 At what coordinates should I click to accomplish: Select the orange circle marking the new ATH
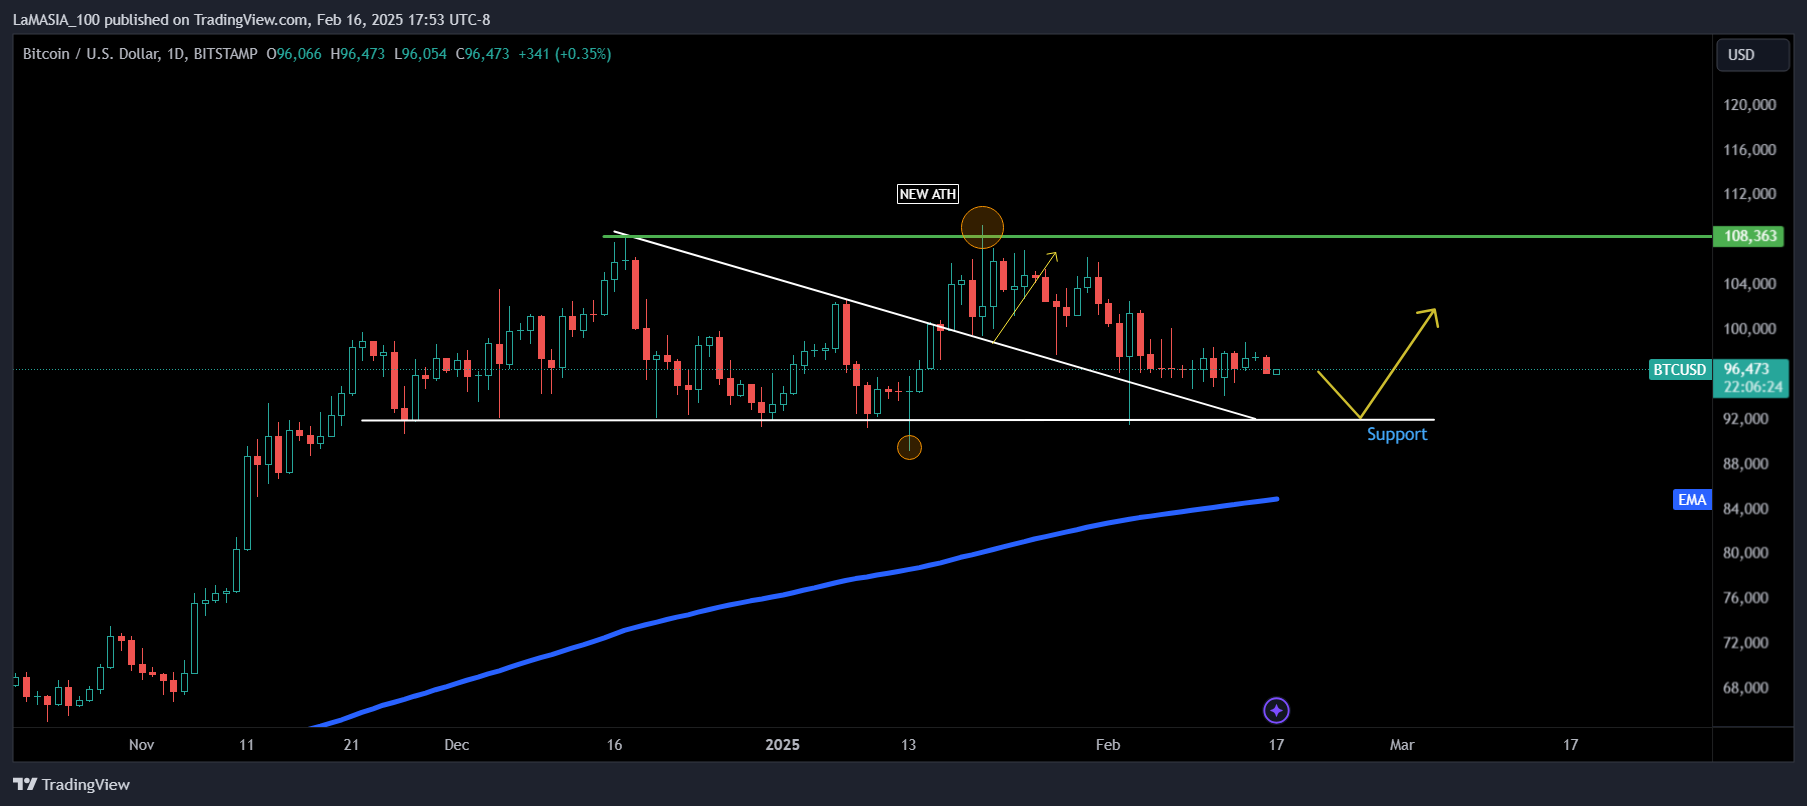[x=982, y=227]
